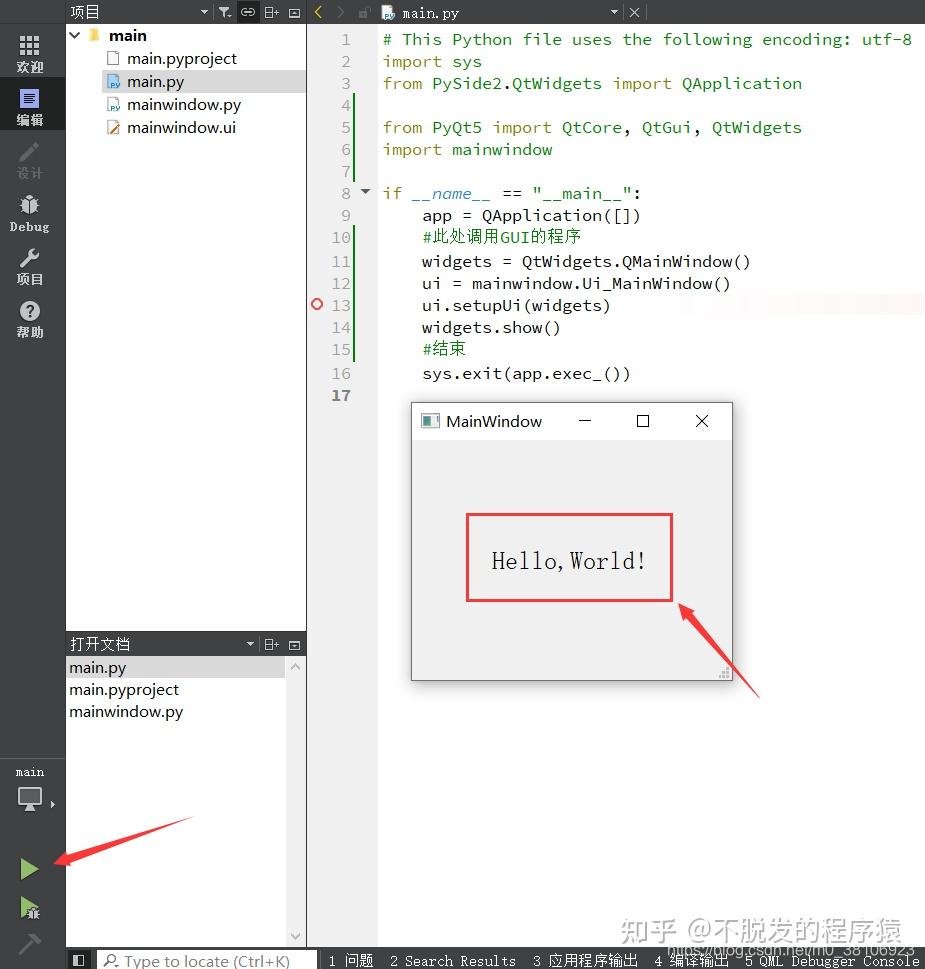The width and height of the screenshot is (925, 969).
Task: Open the Debug mode in the sidebar
Action: 30,211
